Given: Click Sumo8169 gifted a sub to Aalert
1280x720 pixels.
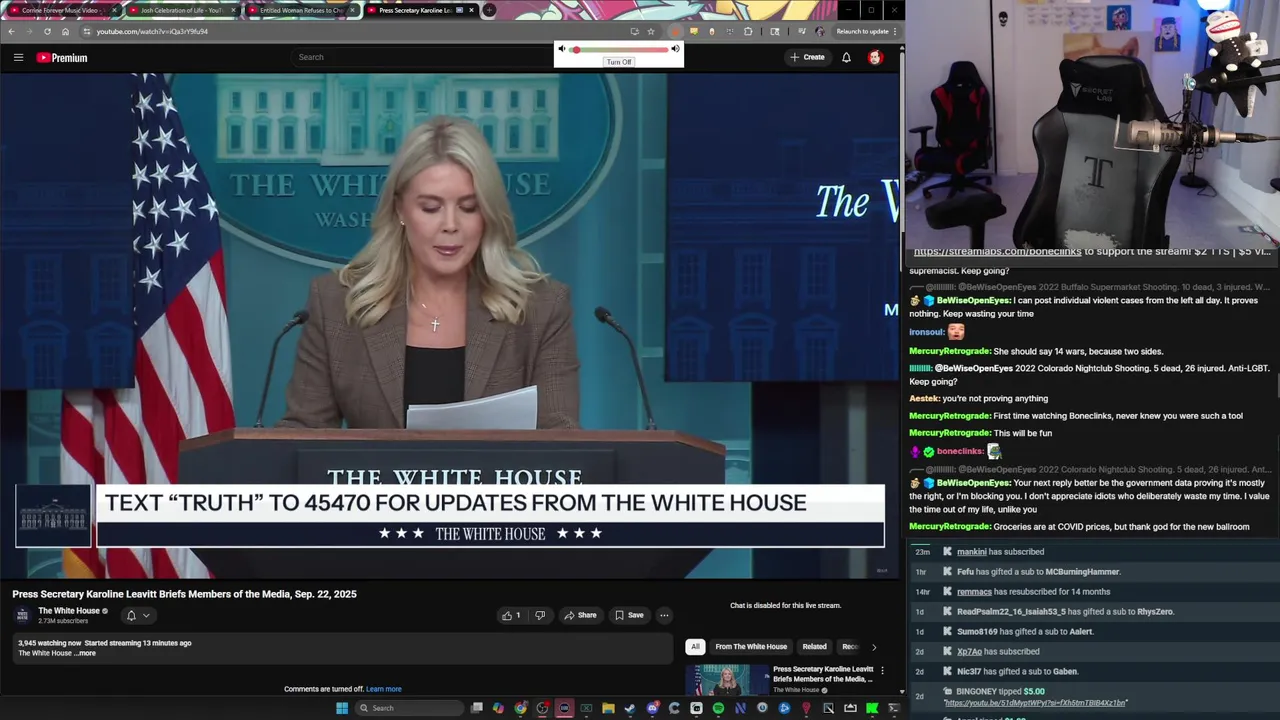Looking at the screenshot, I should point(1025,632).
